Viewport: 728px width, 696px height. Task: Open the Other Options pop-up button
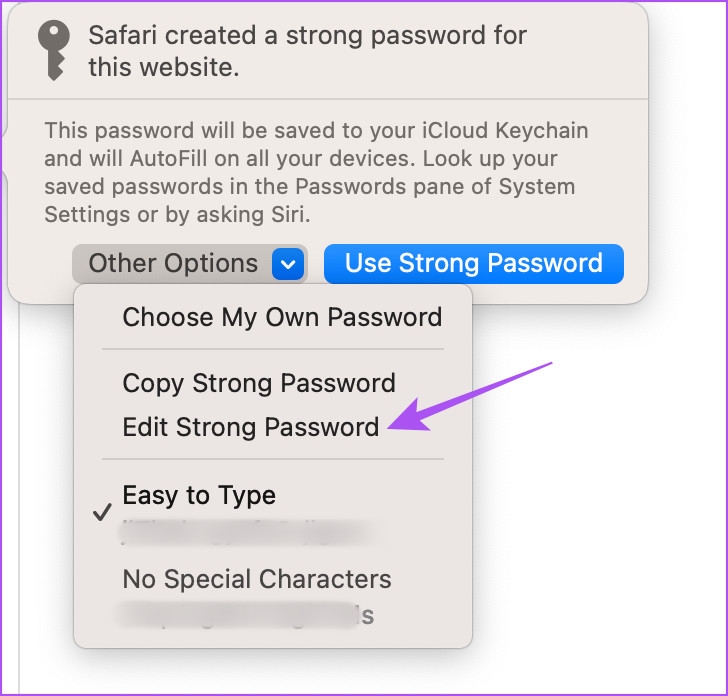[x=189, y=264]
